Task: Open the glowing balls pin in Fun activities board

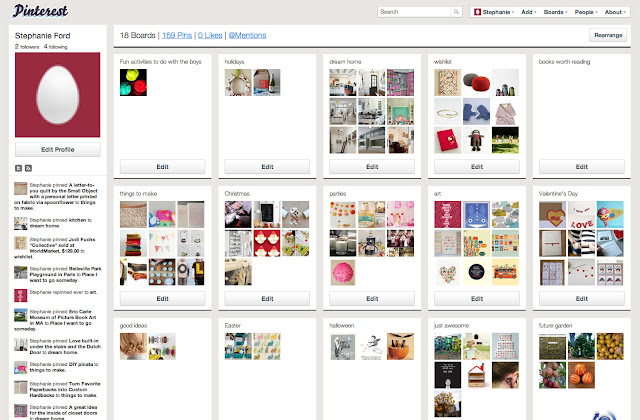Action: click(133, 82)
